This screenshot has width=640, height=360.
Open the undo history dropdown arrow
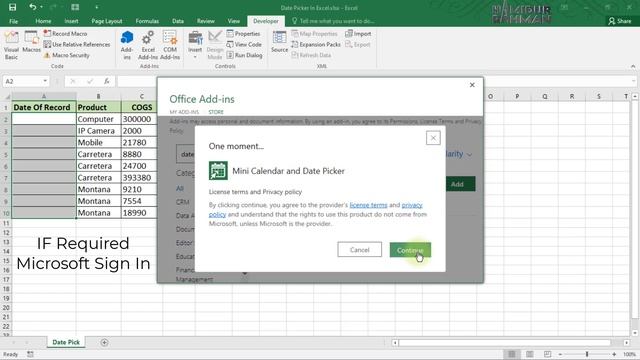[x=41, y=7]
